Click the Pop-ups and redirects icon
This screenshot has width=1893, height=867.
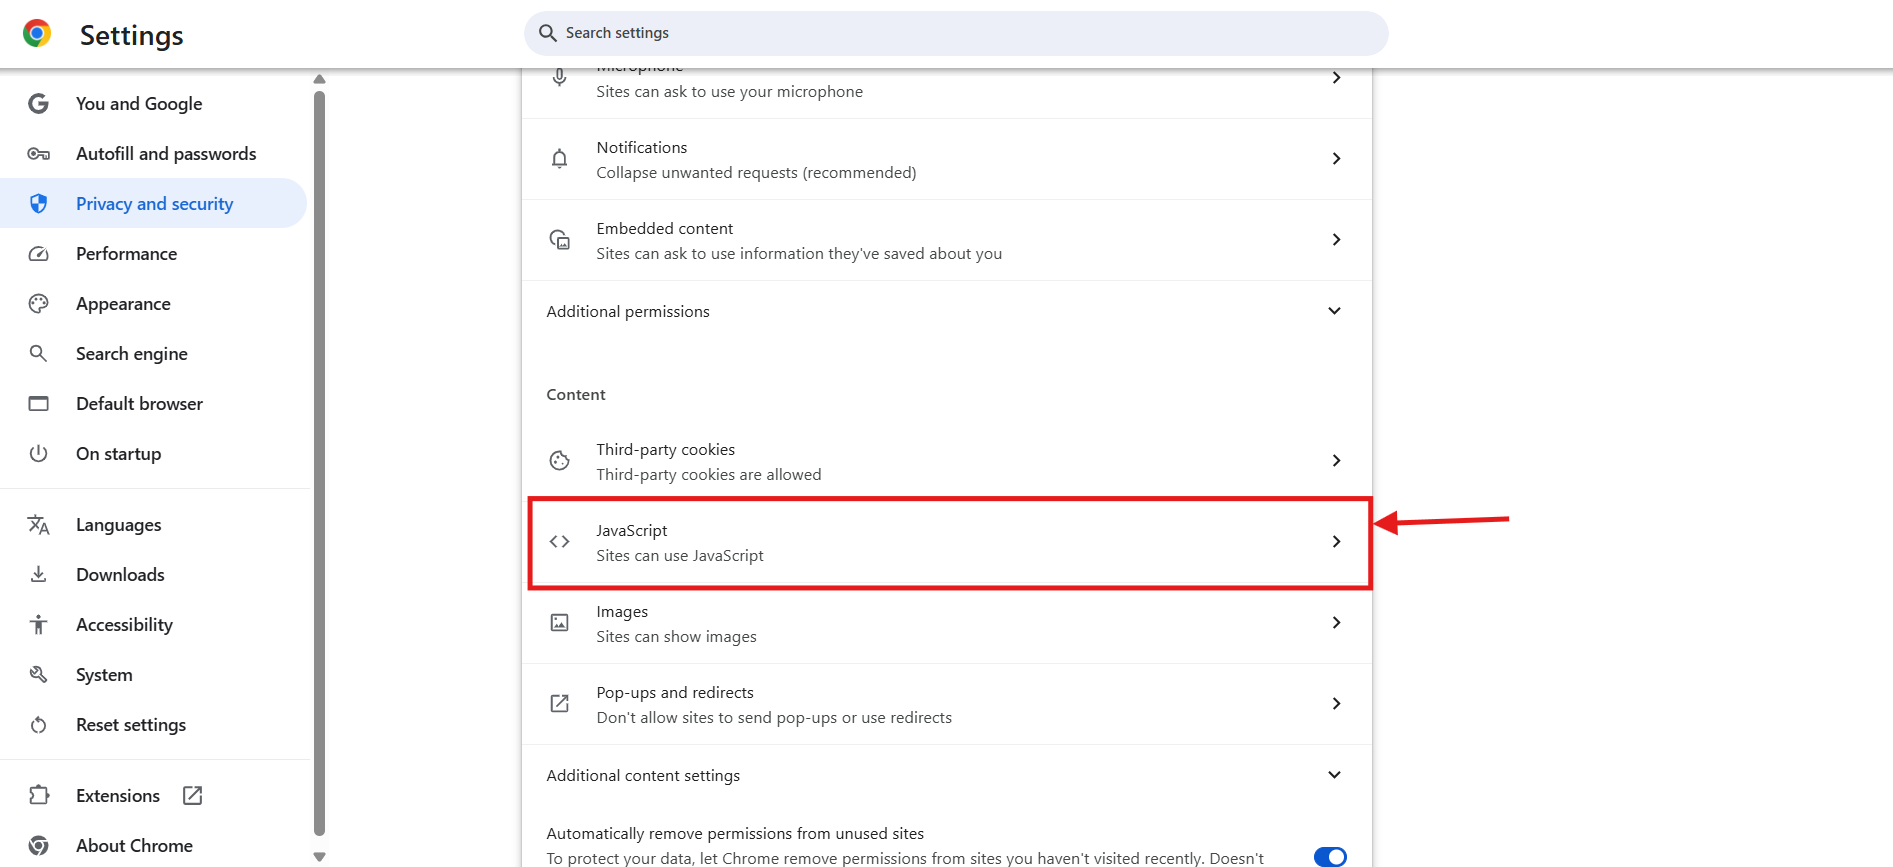[559, 703]
